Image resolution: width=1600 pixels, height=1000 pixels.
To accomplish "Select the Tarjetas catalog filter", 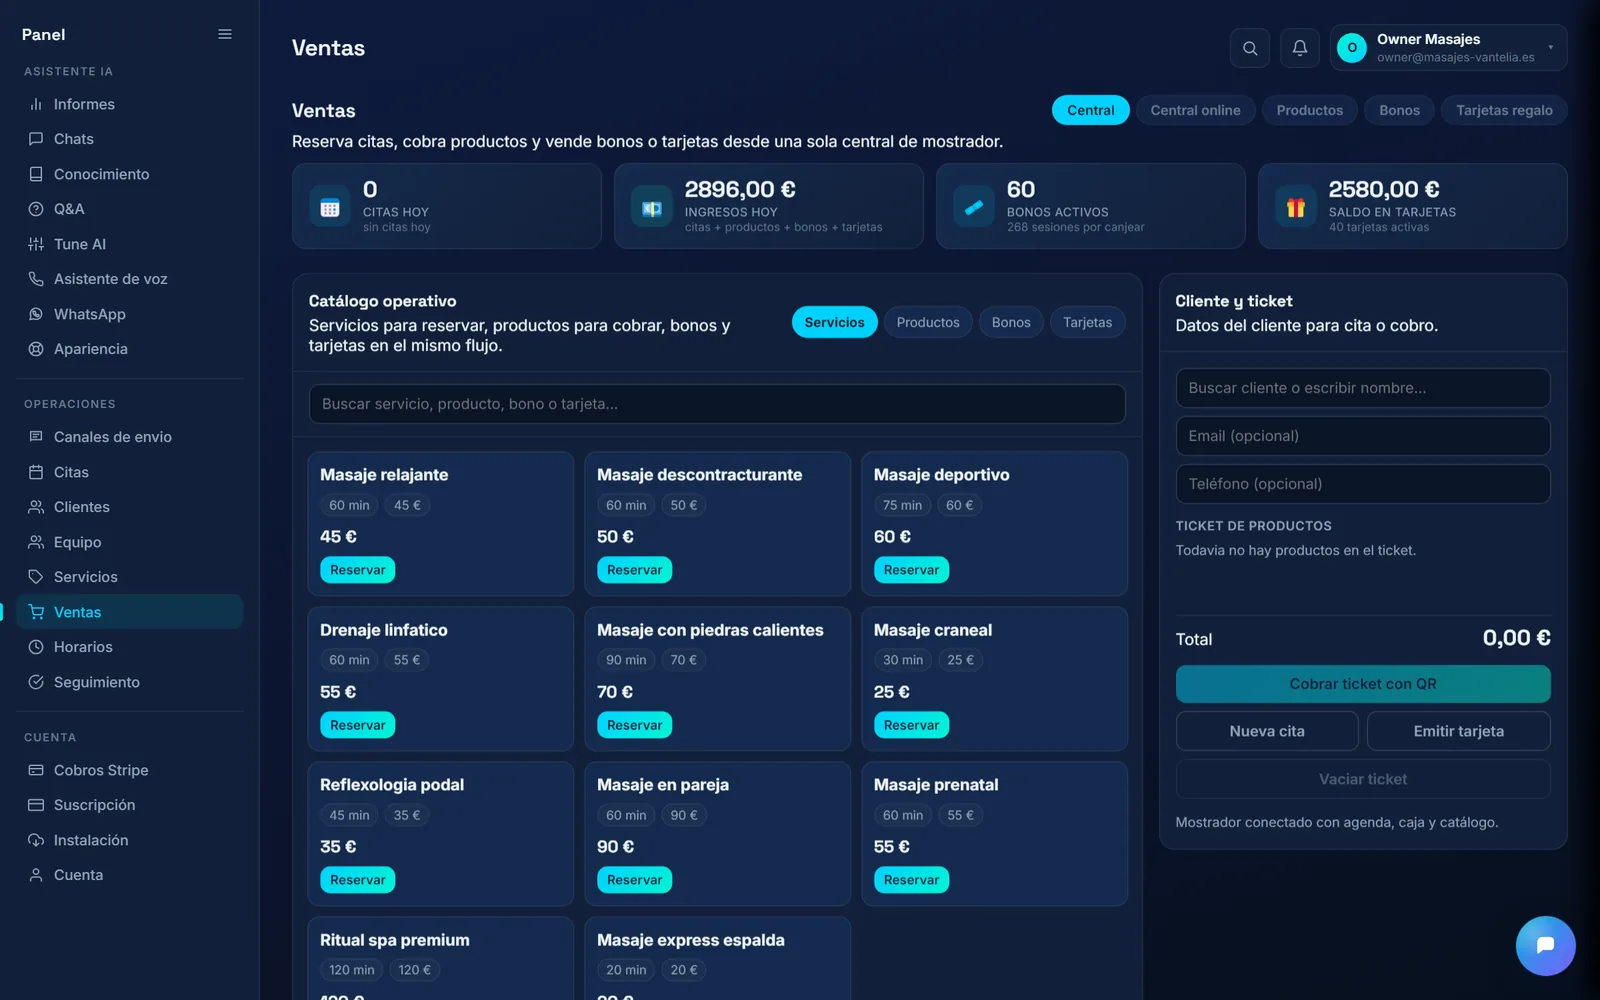I will (1087, 322).
